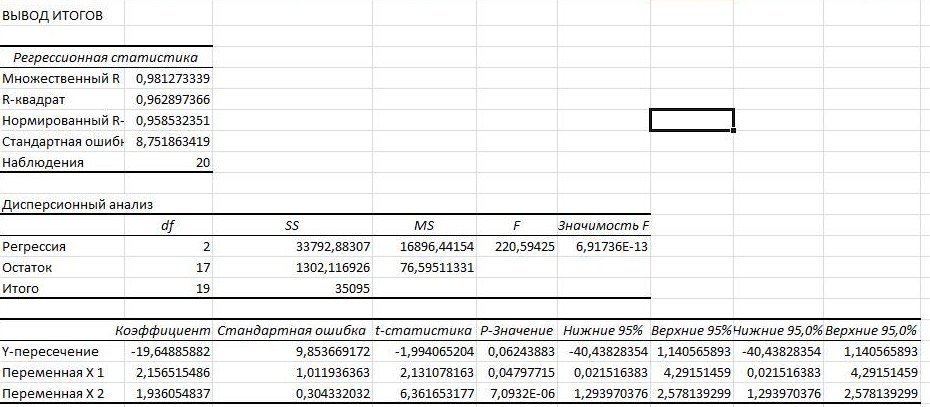This screenshot has width=930, height=407.
Task: Select the 'Значимость F' header cell
Action: pos(603,225)
